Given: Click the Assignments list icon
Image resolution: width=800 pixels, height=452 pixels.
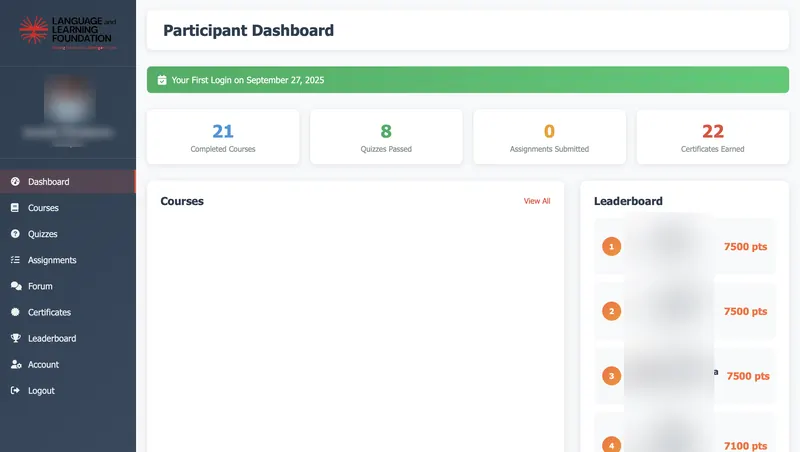Looking at the screenshot, I should [15, 260].
